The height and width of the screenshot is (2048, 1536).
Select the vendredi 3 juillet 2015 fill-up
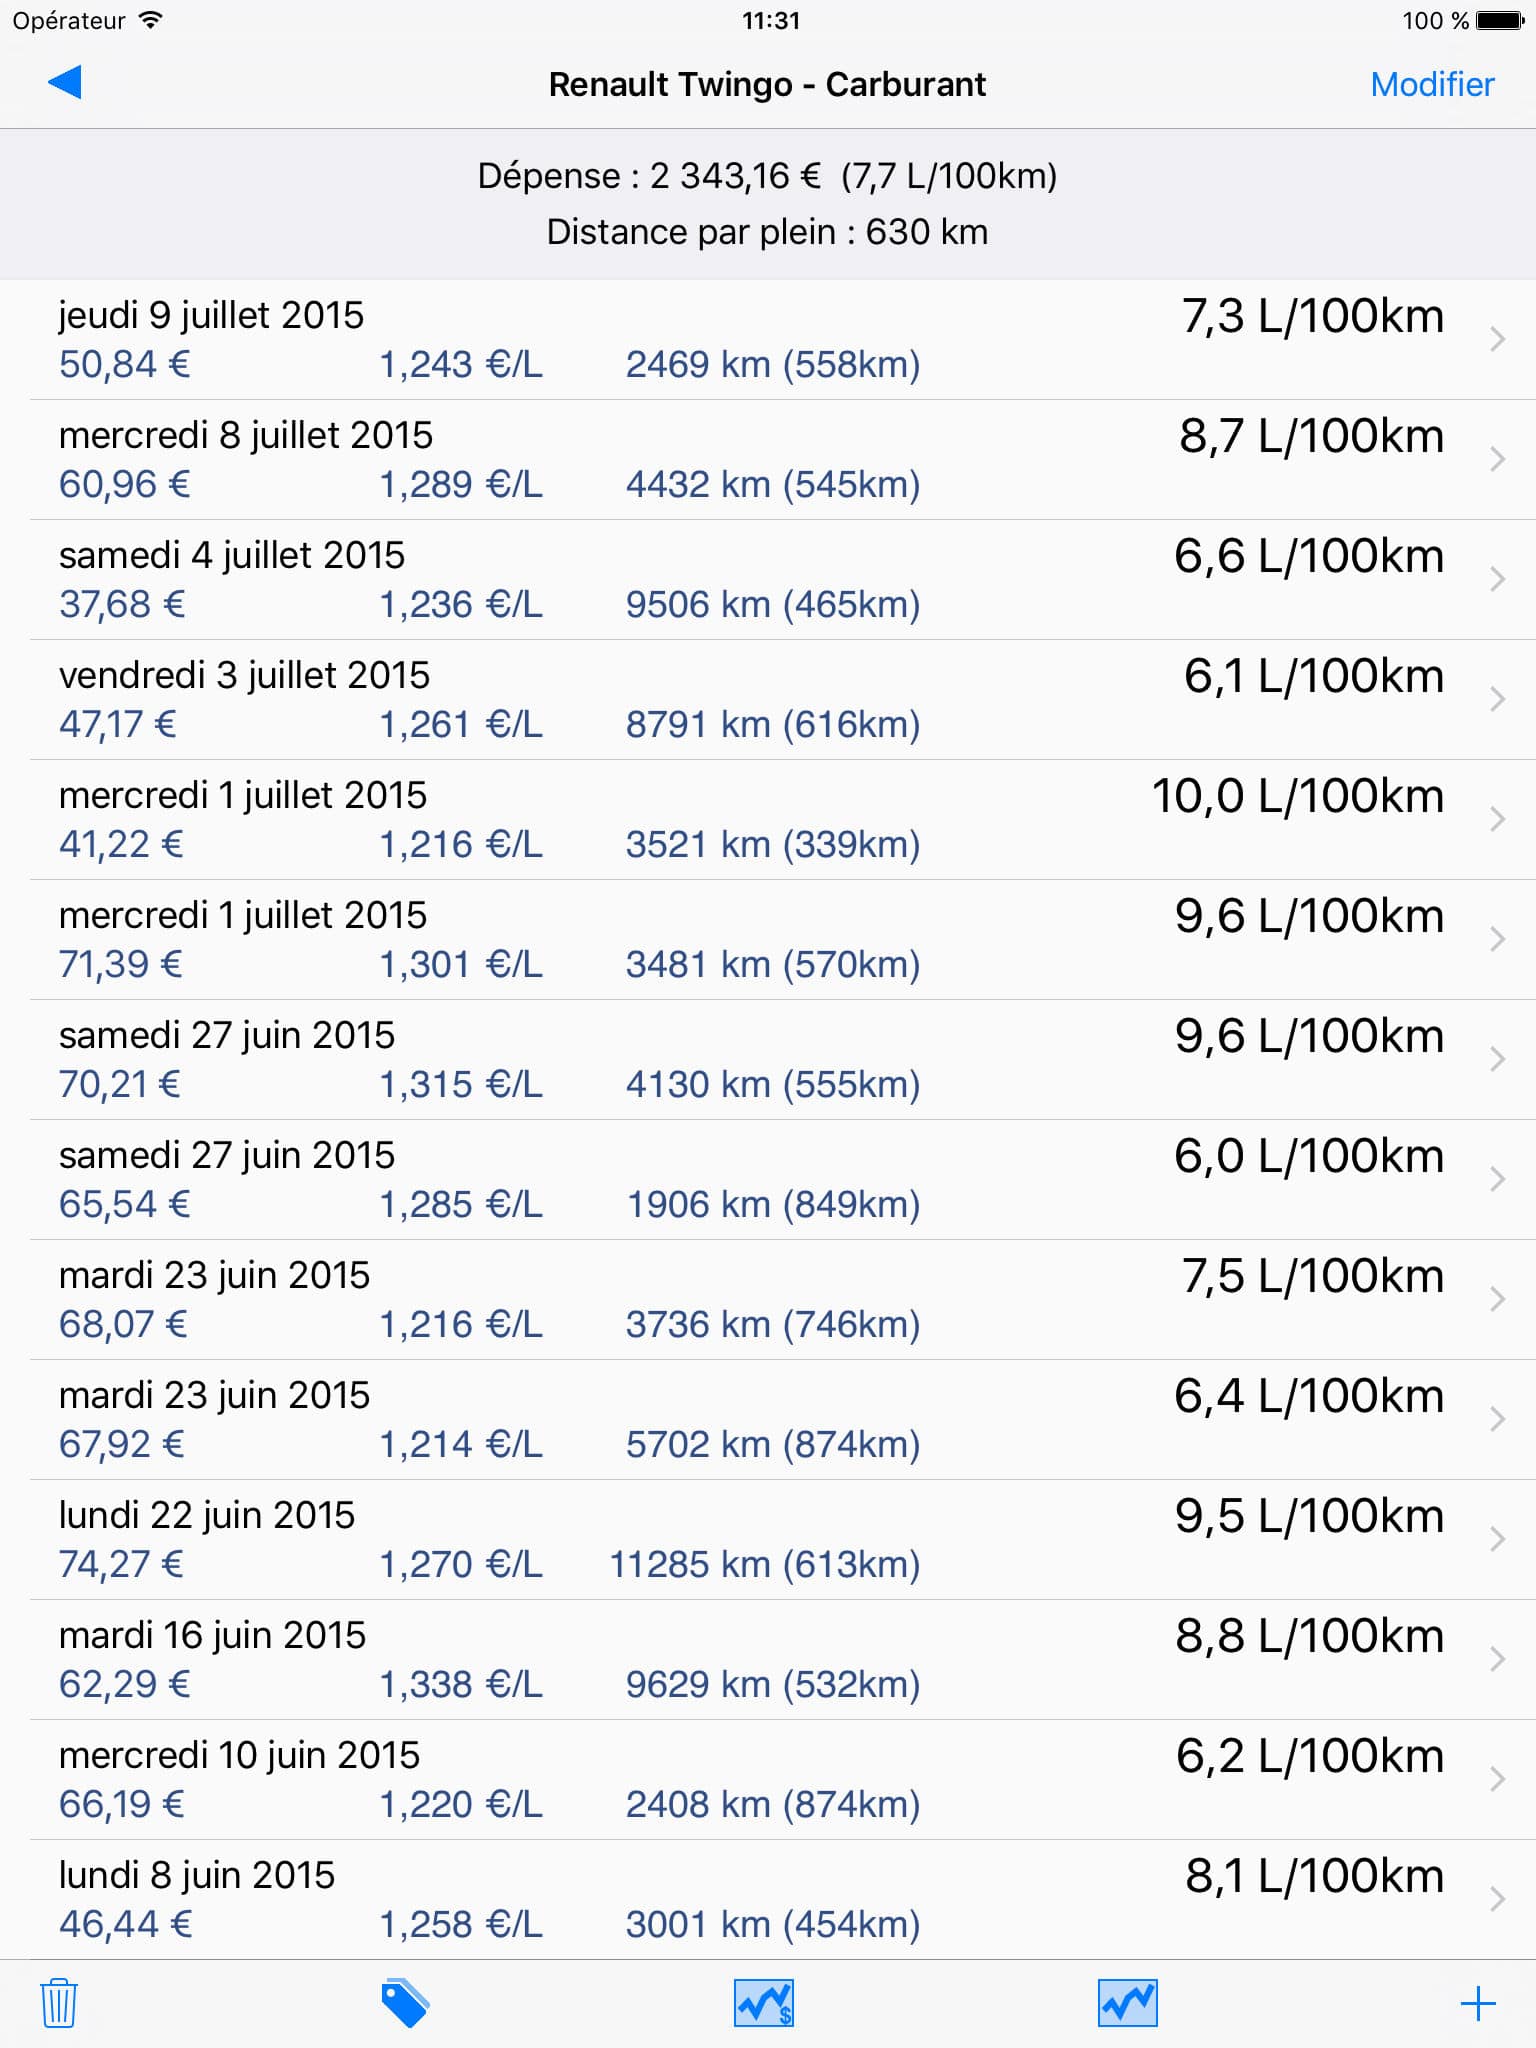pos(768,700)
